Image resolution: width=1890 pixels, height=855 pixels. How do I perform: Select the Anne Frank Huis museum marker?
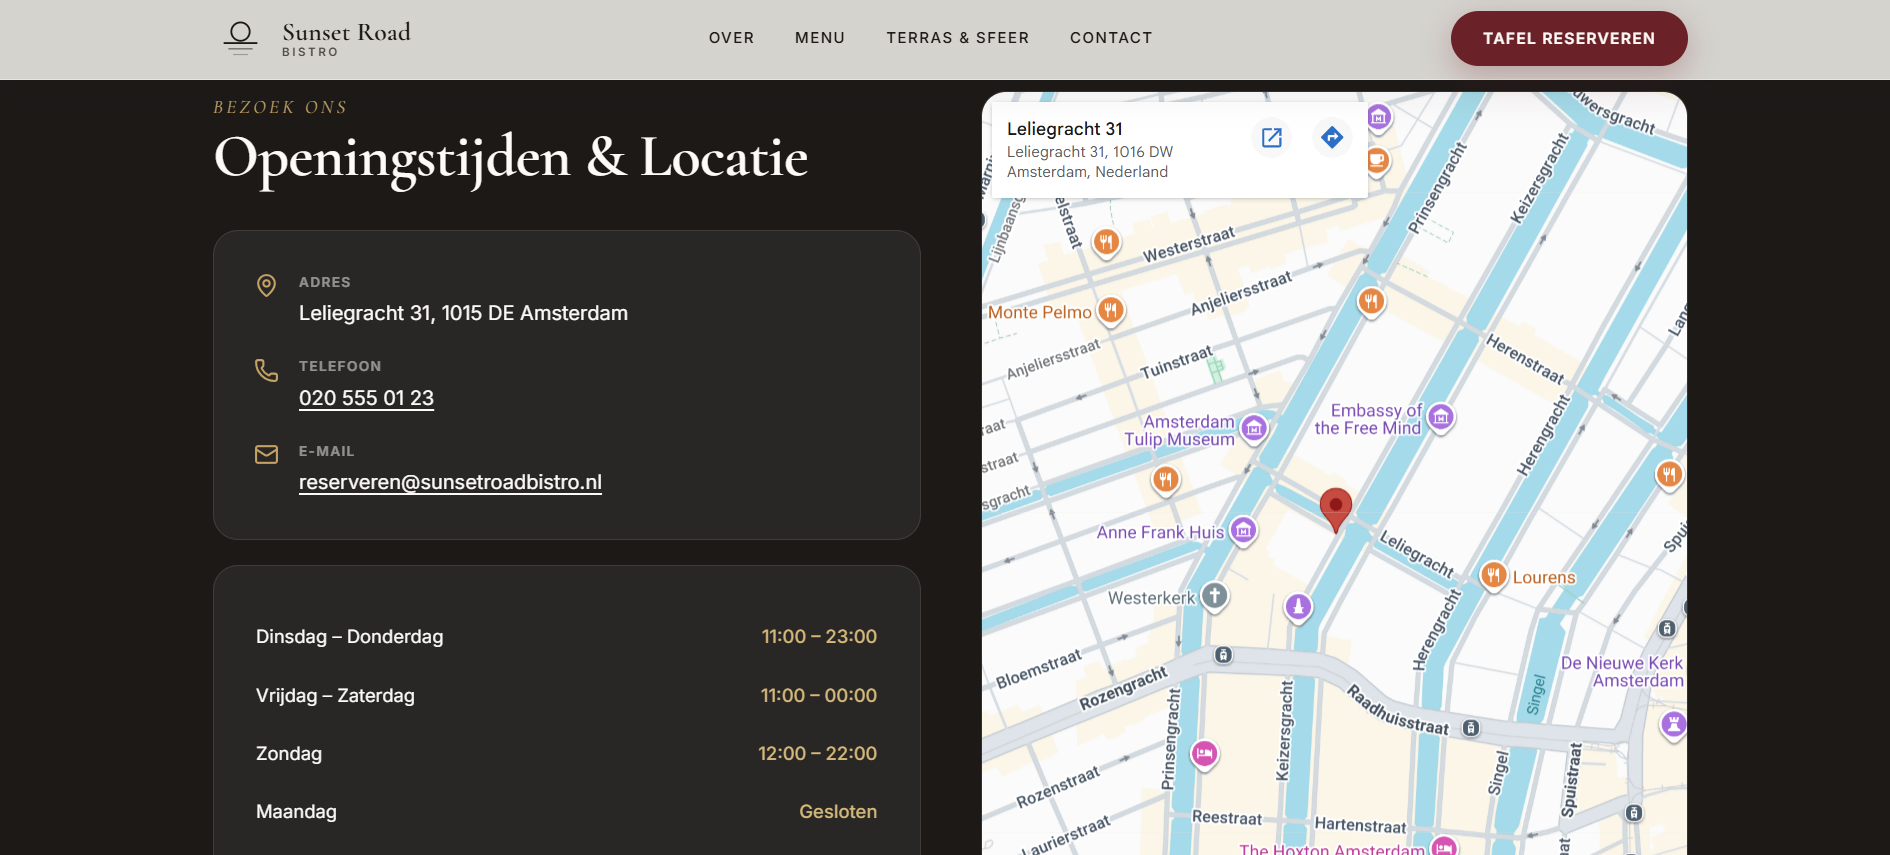point(1243,531)
